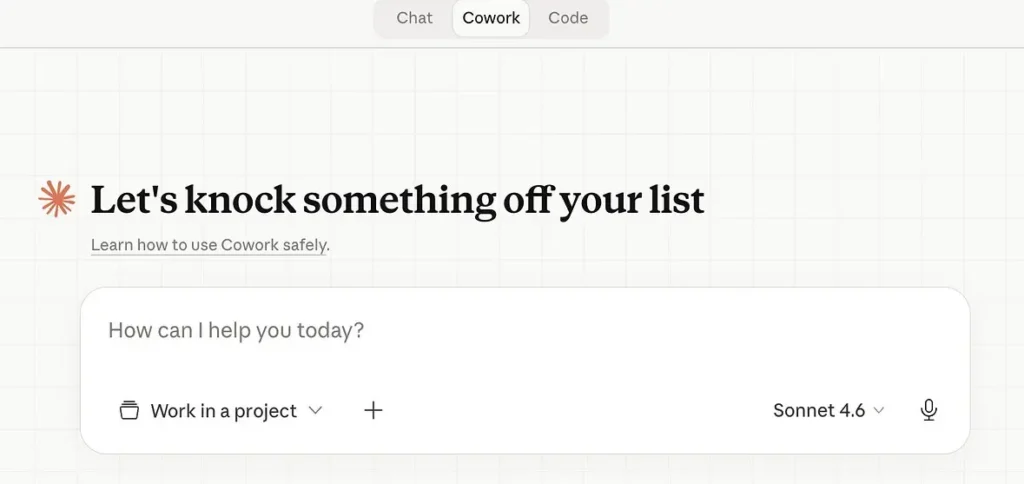Start voice input with the microphone icon
1024x484 pixels.
929,410
